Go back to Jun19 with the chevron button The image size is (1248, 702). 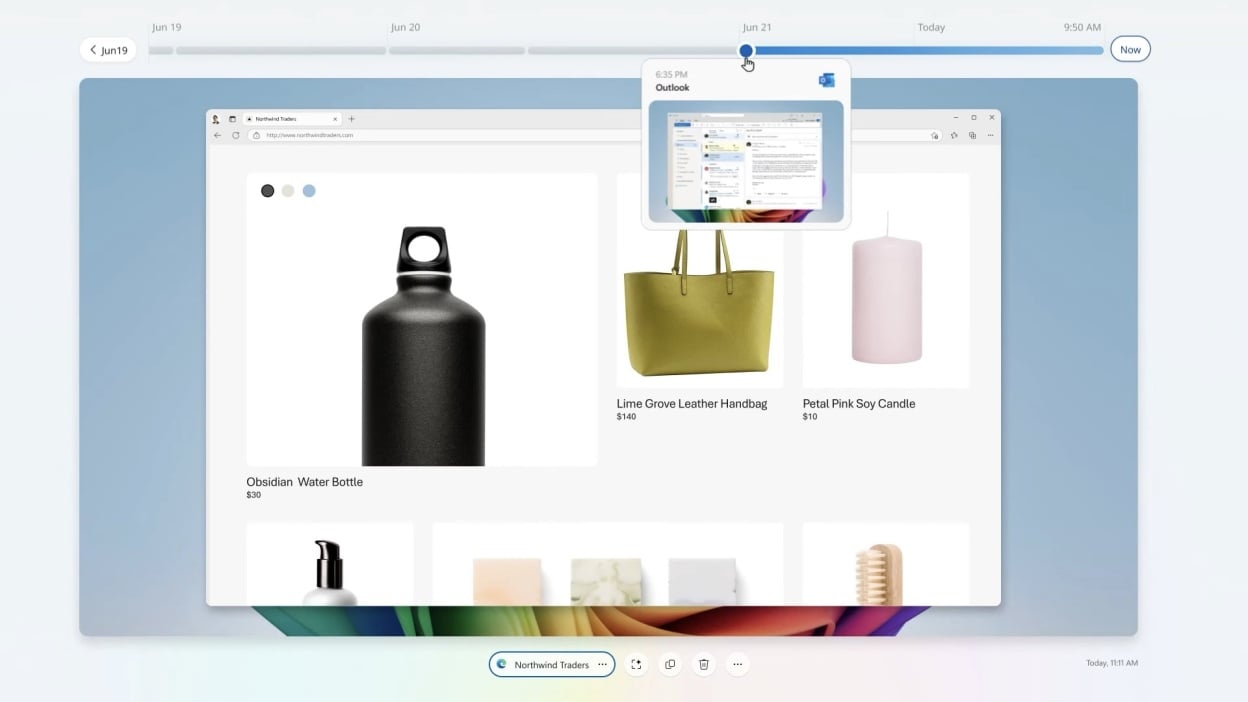(108, 50)
